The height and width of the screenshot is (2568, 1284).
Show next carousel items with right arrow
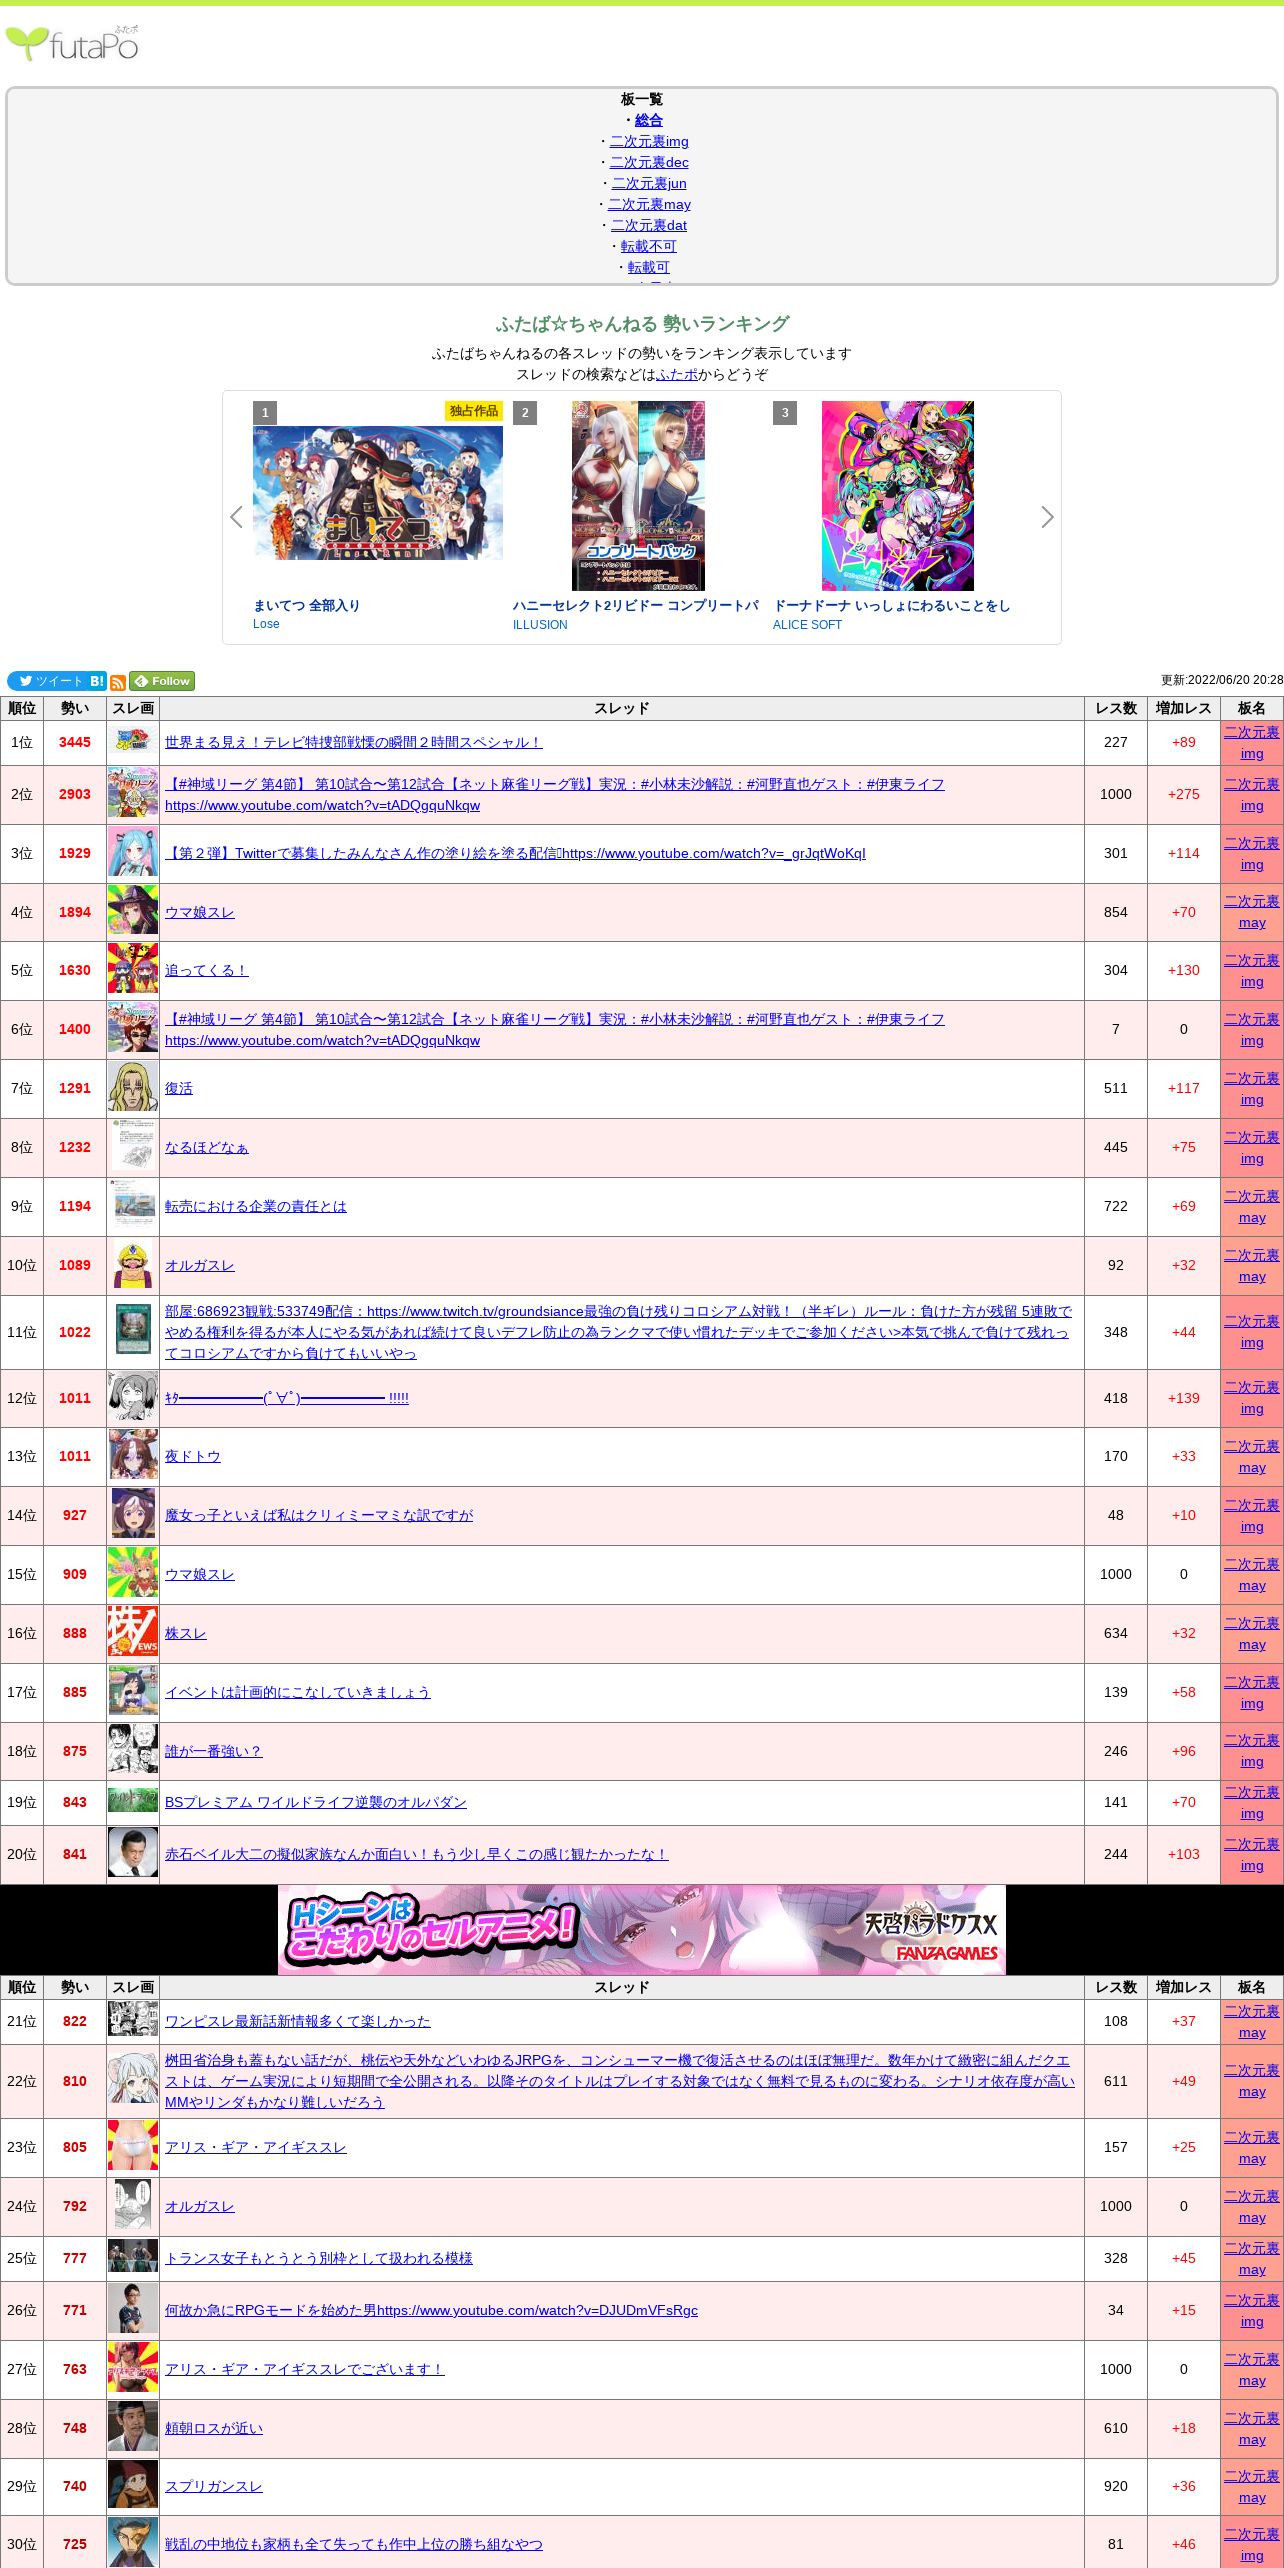click(1047, 517)
